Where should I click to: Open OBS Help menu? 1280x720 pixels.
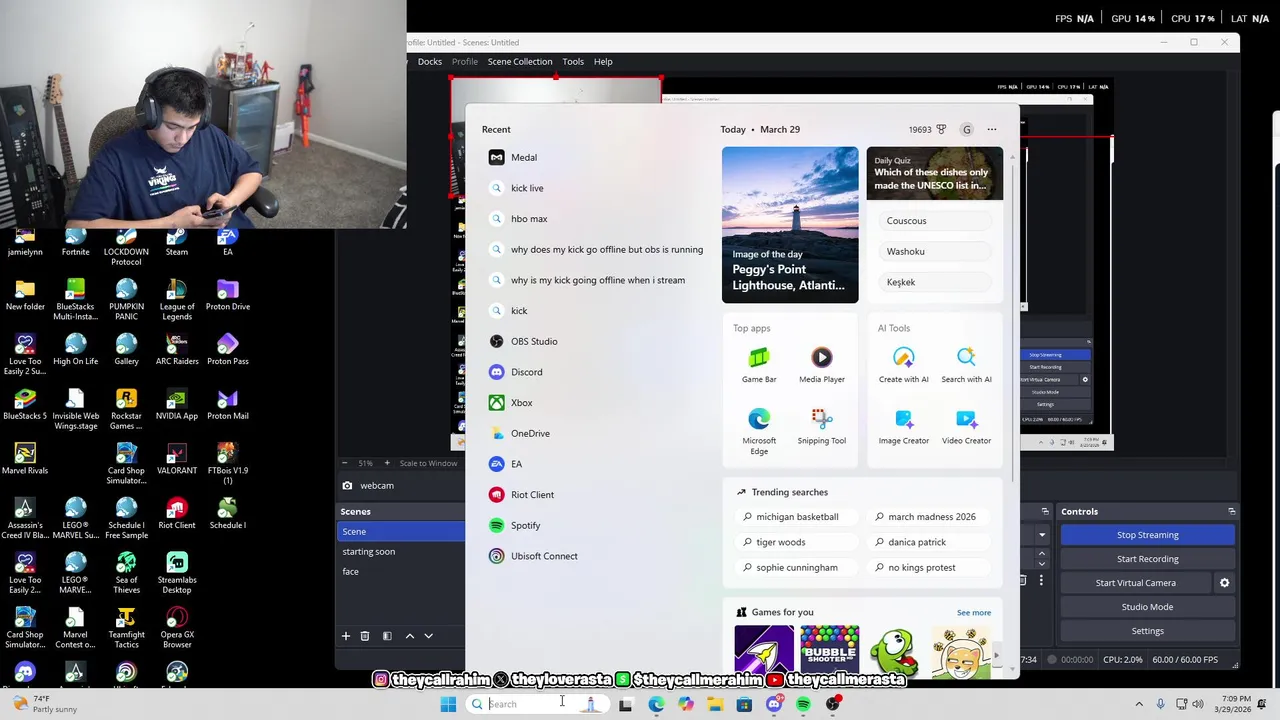603,61
